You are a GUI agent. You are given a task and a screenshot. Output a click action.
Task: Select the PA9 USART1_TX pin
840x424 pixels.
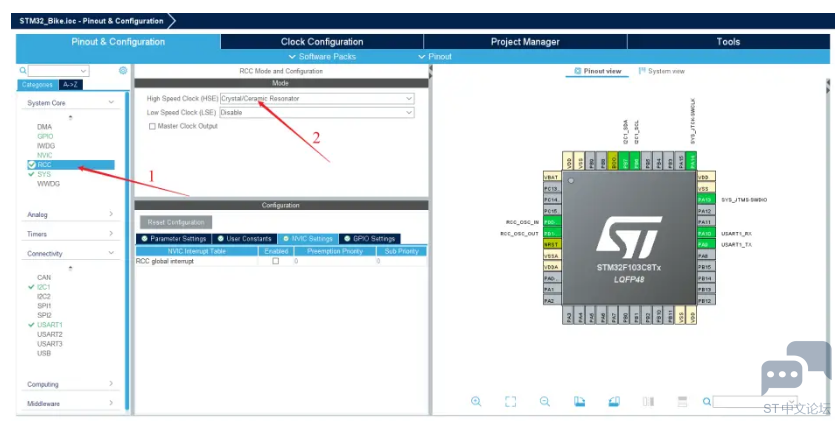pyautogui.click(x=706, y=244)
